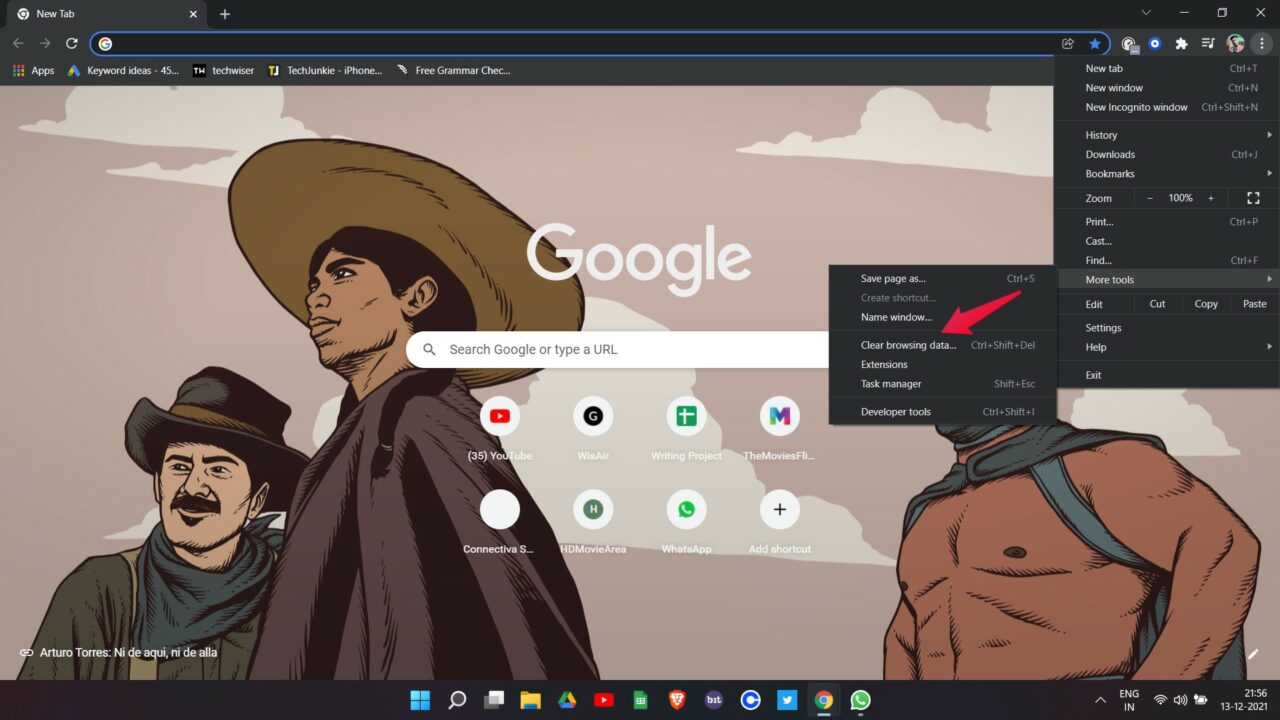
Task: Open the TechJunkie bookmark
Action: pyautogui.click(x=325, y=71)
